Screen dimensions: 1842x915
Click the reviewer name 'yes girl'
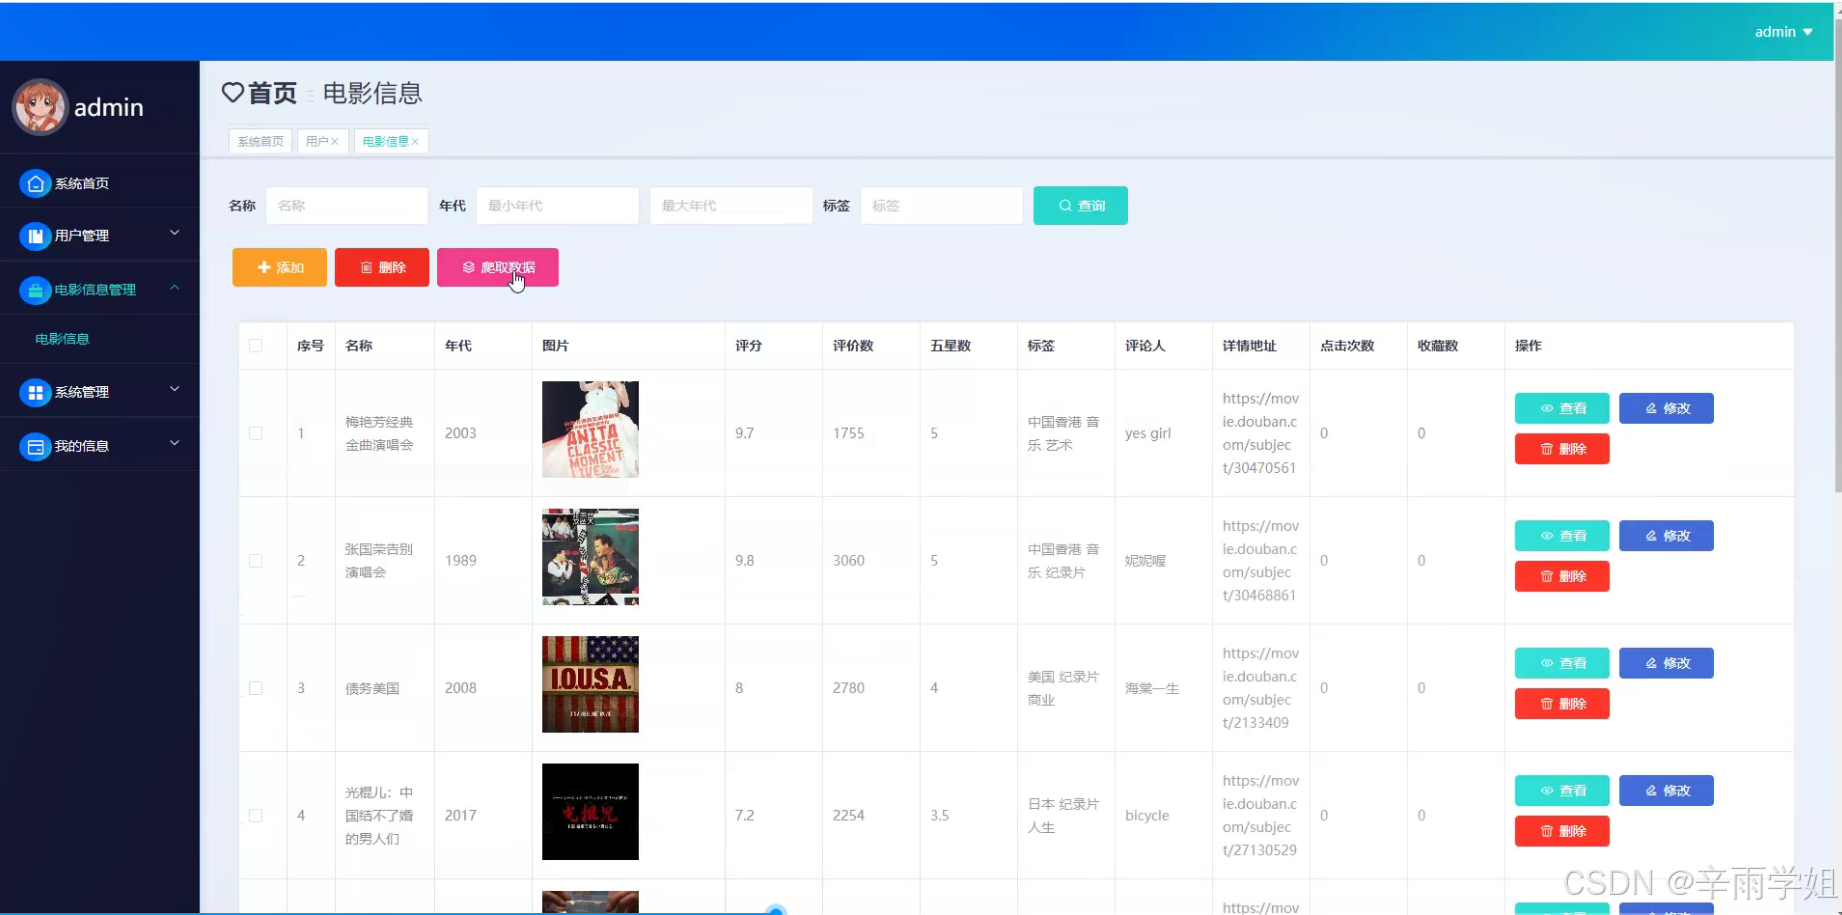(1147, 433)
